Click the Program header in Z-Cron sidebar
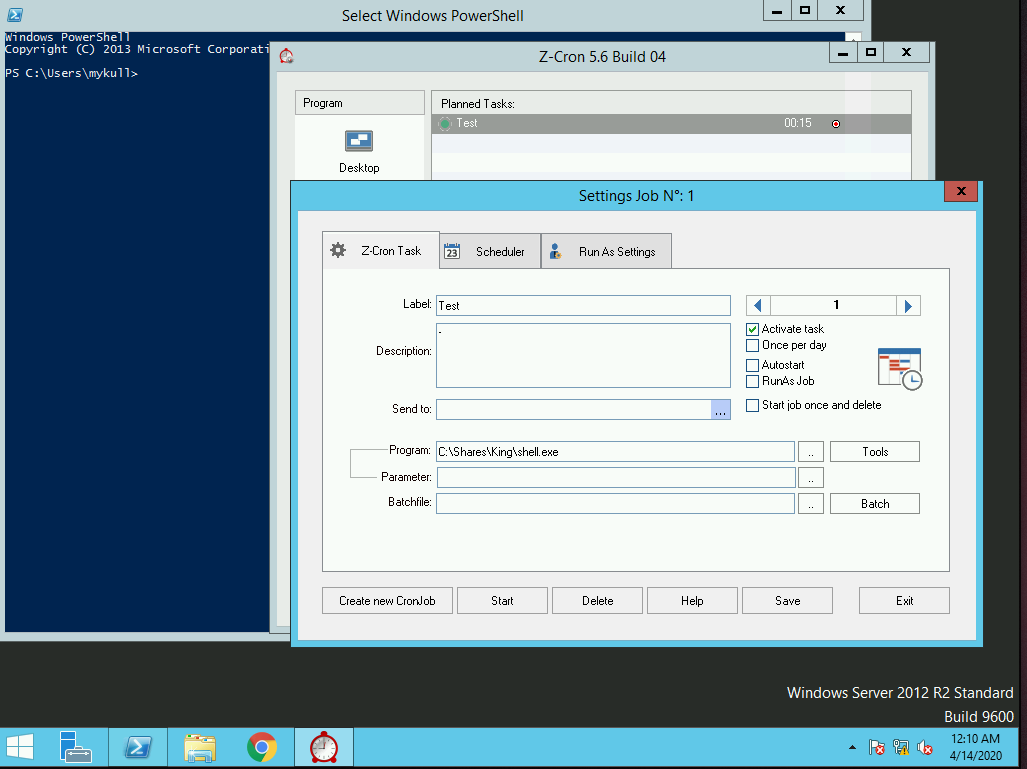This screenshot has height=769, width=1027. [x=360, y=103]
